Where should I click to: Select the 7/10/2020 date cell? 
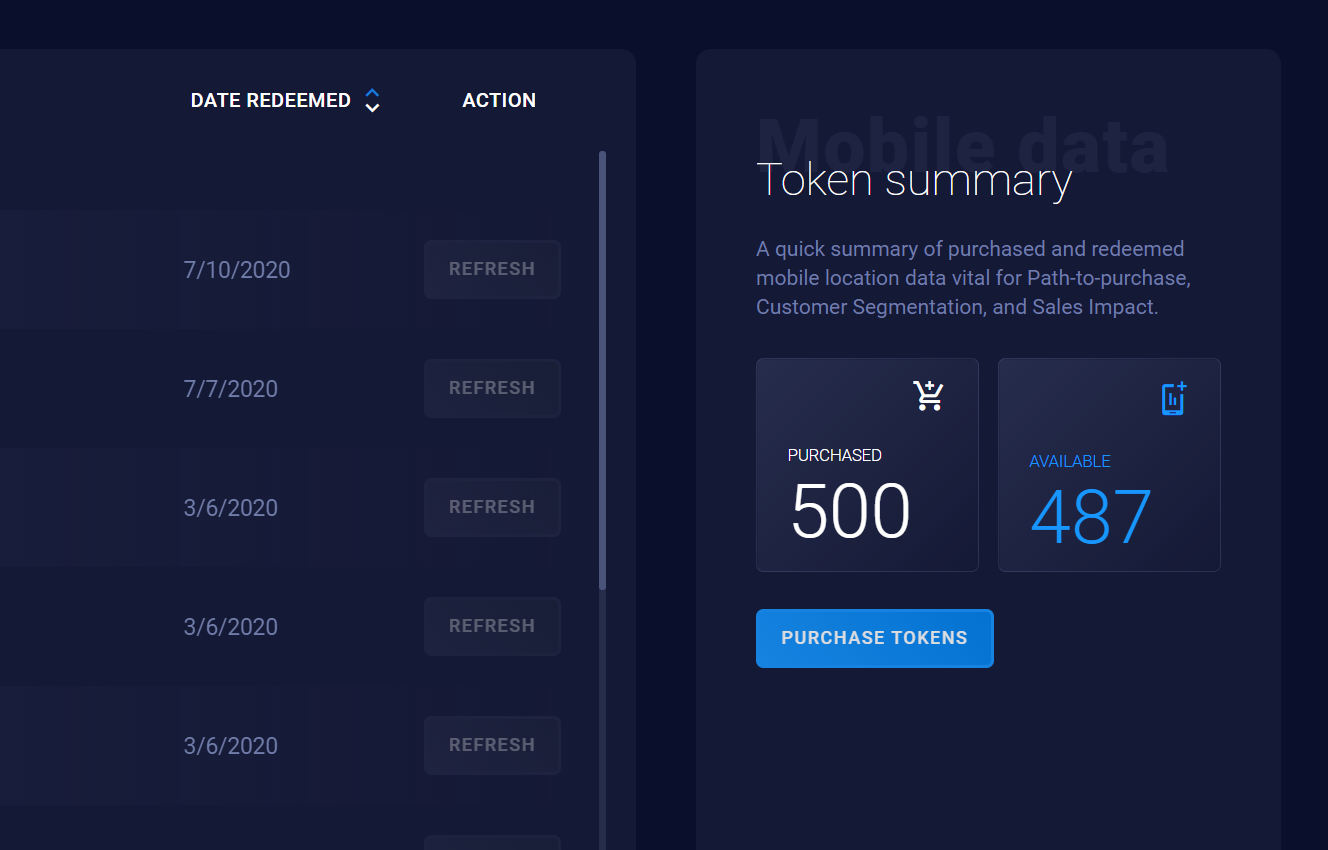pos(237,270)
